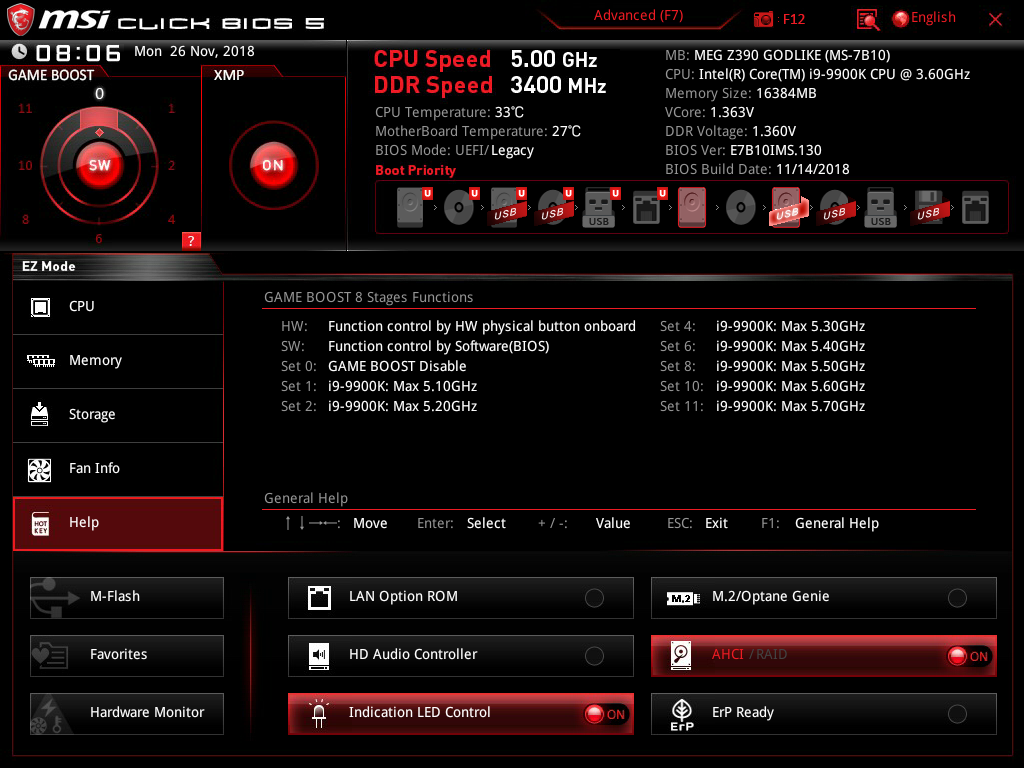
Task: Take a screenshot with the F12 camera icon
Action: pyautogui.click(x=763, y=19)
